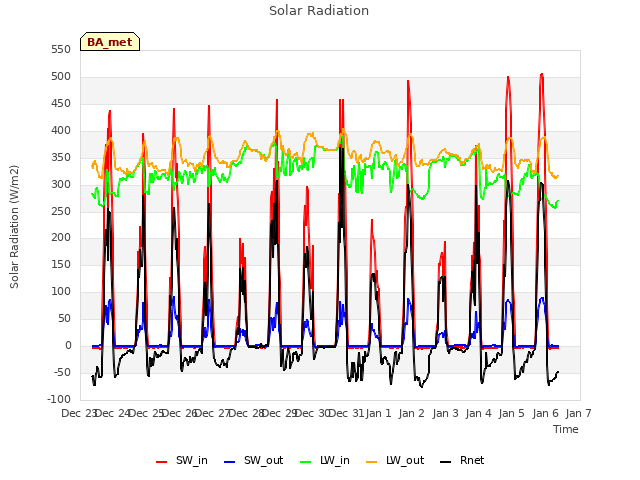Select the 50 y-axis tick label
640x480 pixels.
coord(64,318)
